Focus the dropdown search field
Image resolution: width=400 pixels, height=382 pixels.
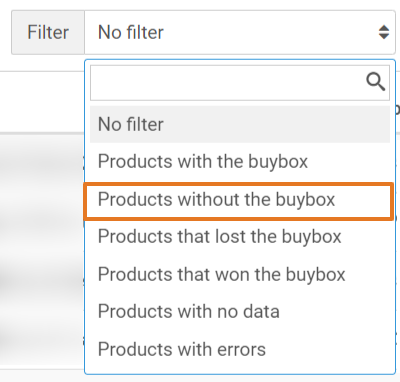click(x=240, y=83)
